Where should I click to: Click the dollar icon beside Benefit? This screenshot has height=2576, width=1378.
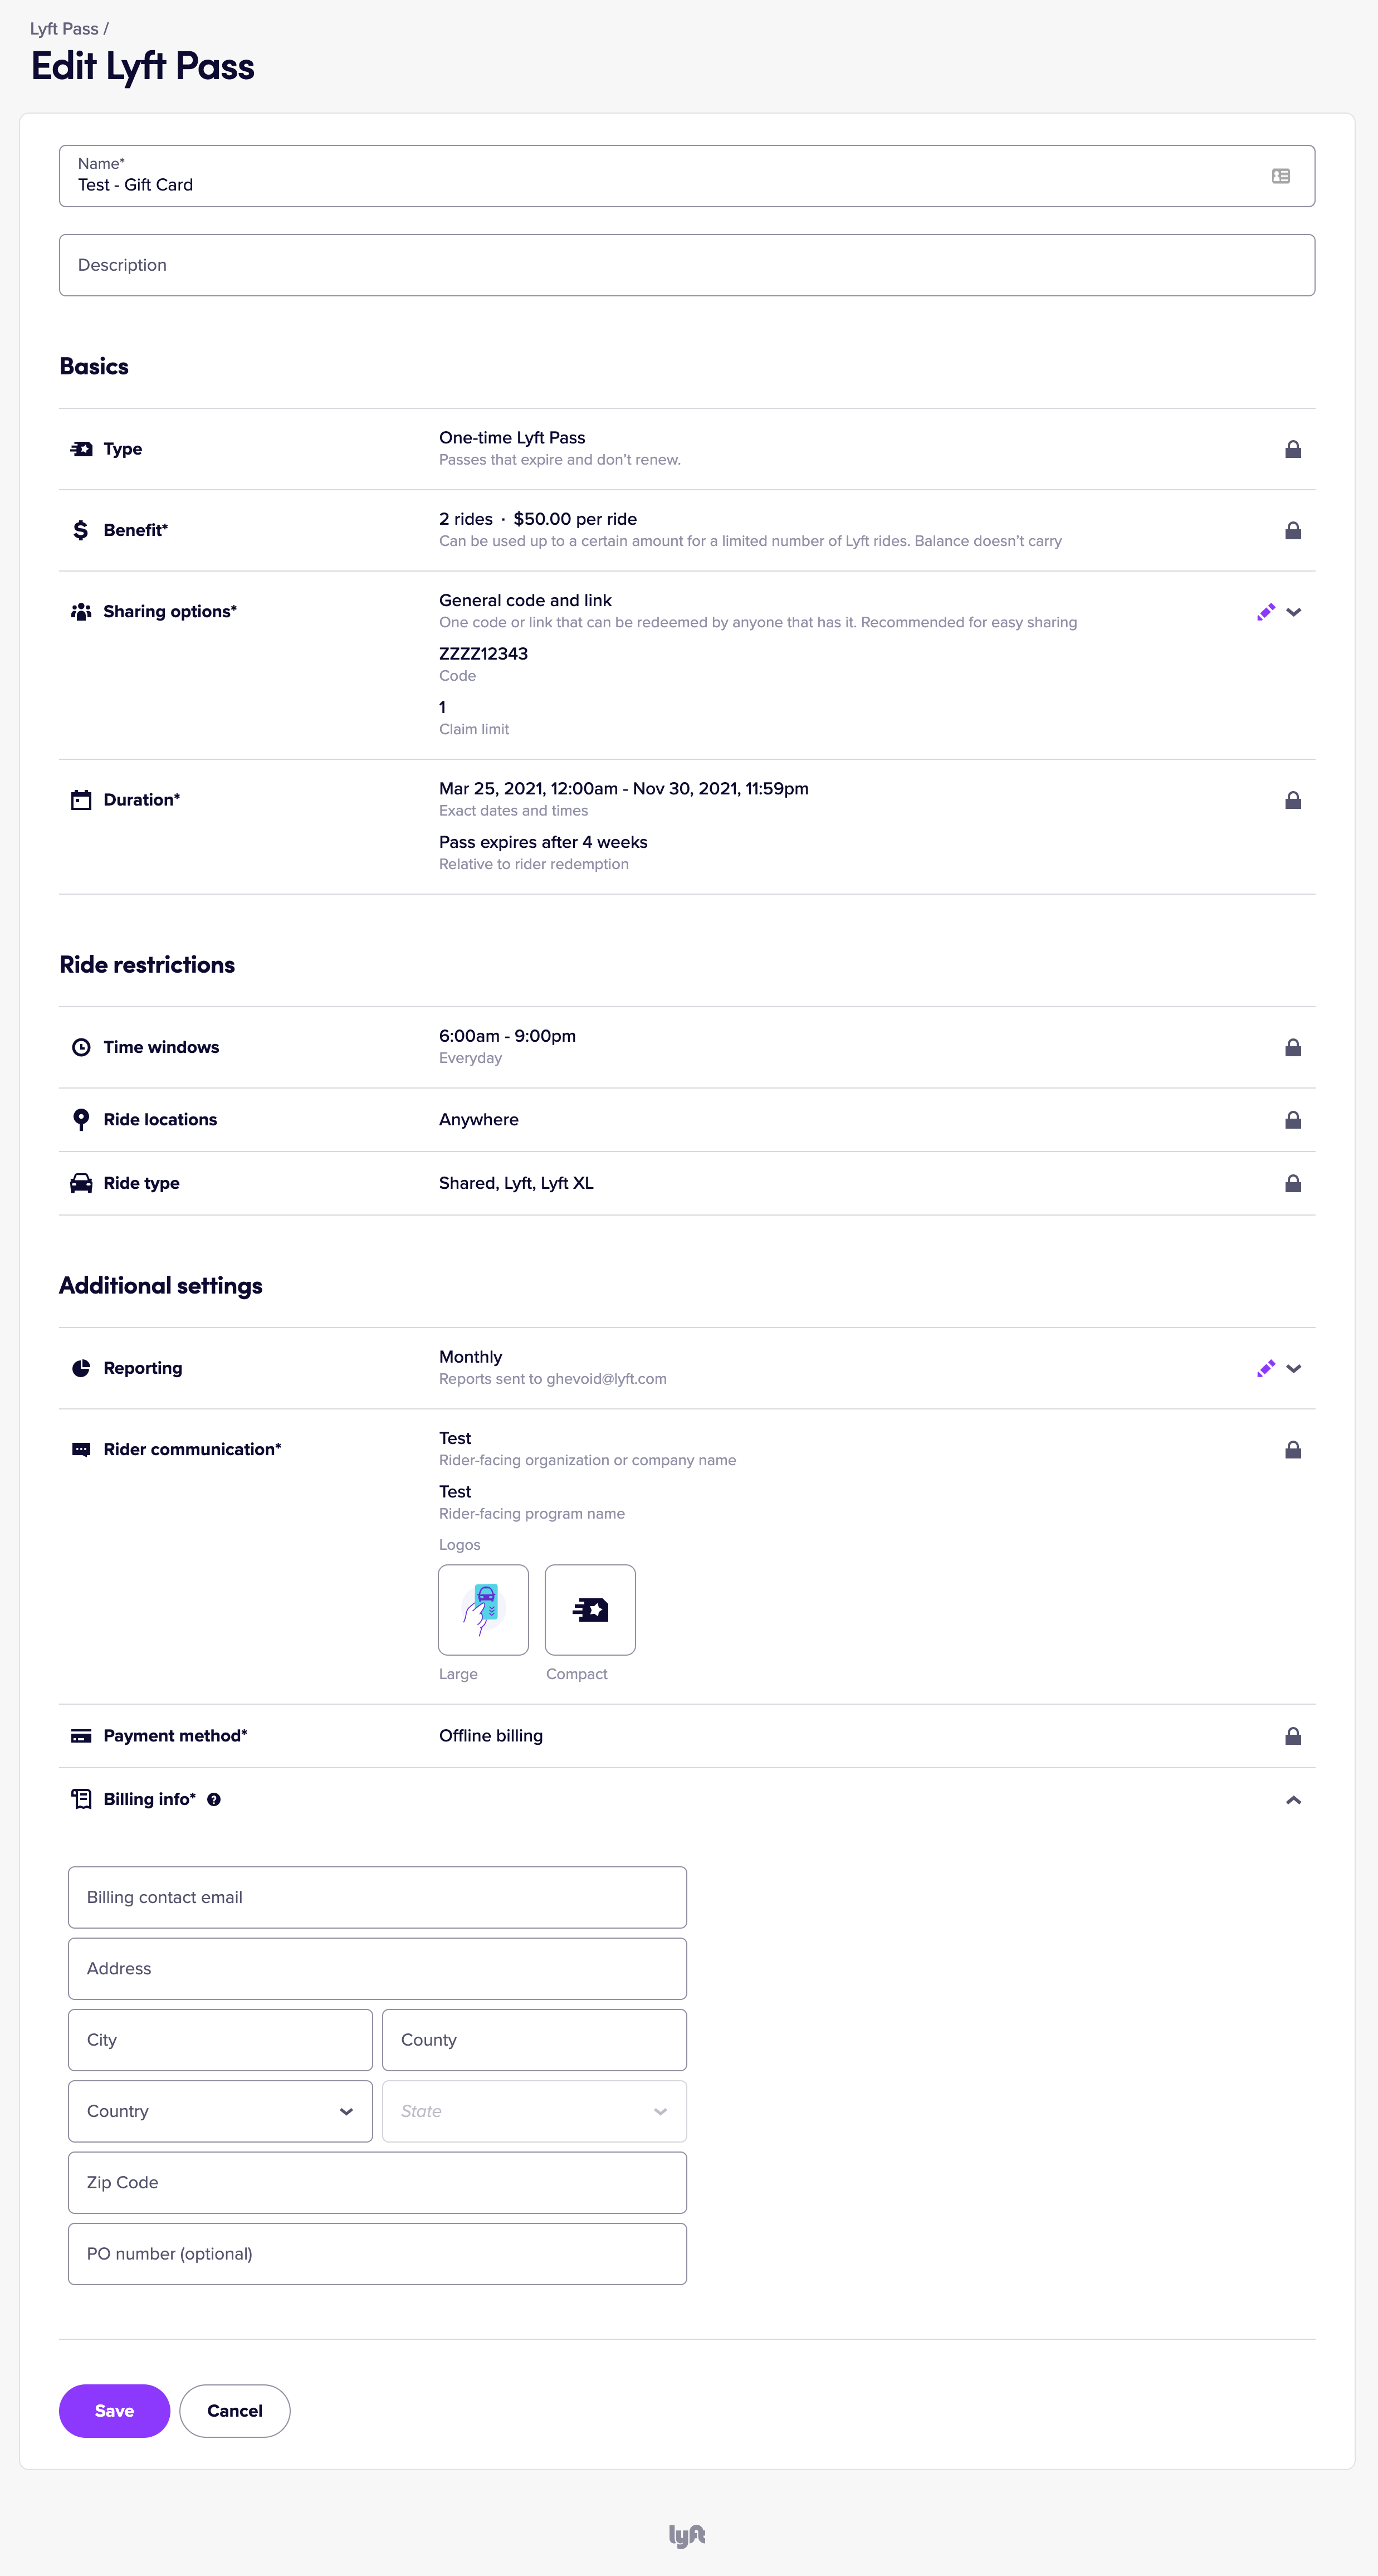(x=81, y=530)
